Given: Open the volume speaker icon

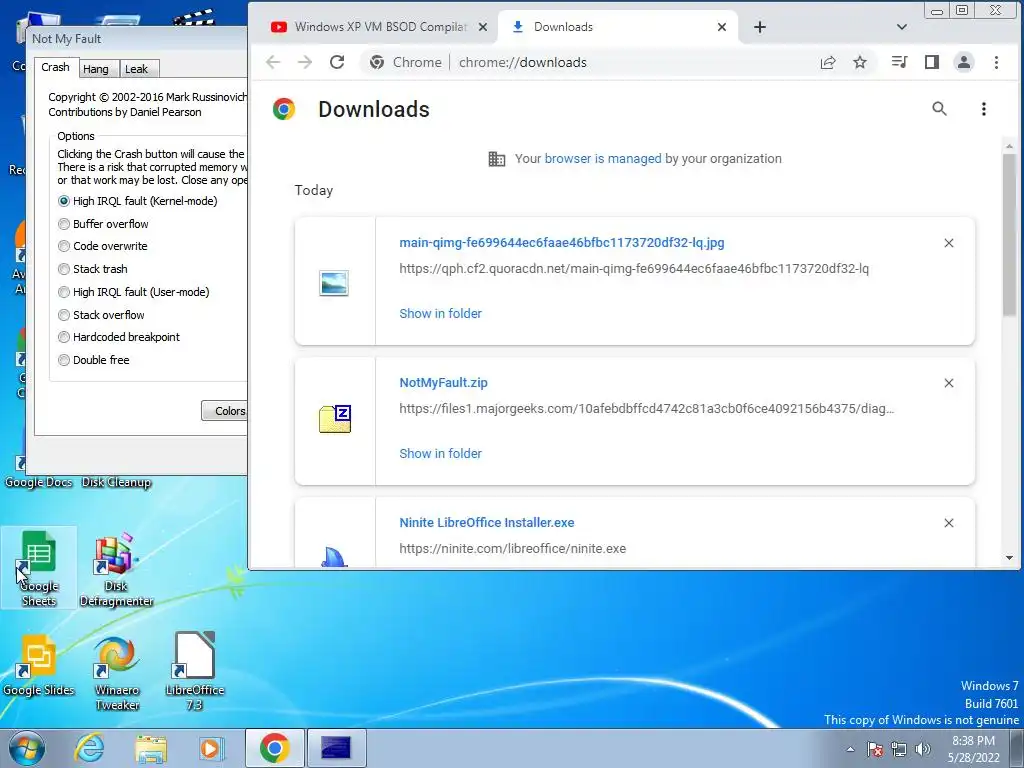Looking at the screenshot, I should pyautogui.click(x=923, y=749).
